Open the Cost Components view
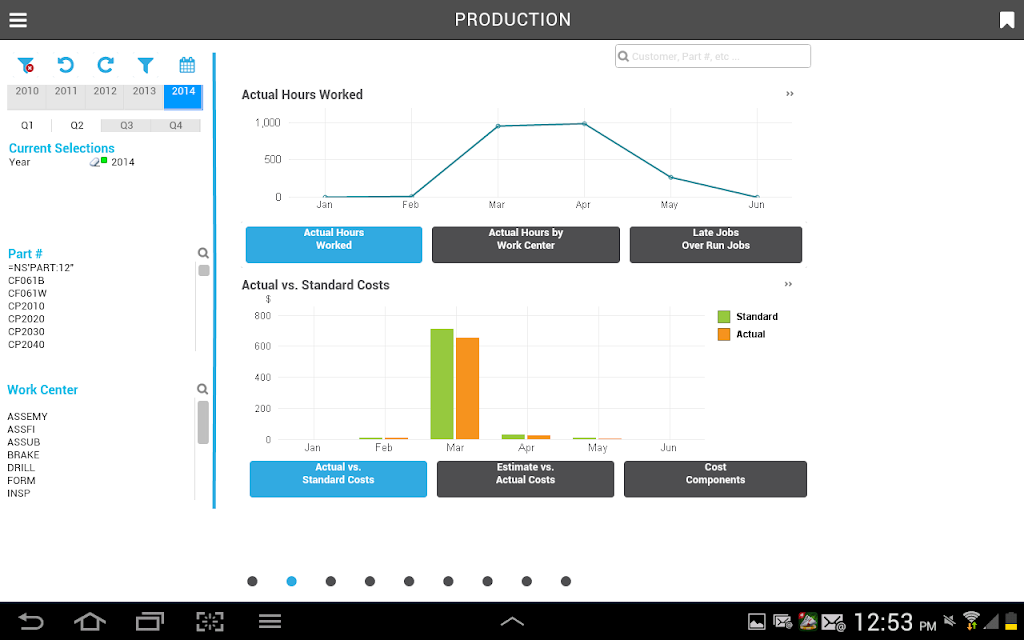Viewport: 1024px width, 640px height. 715,479
